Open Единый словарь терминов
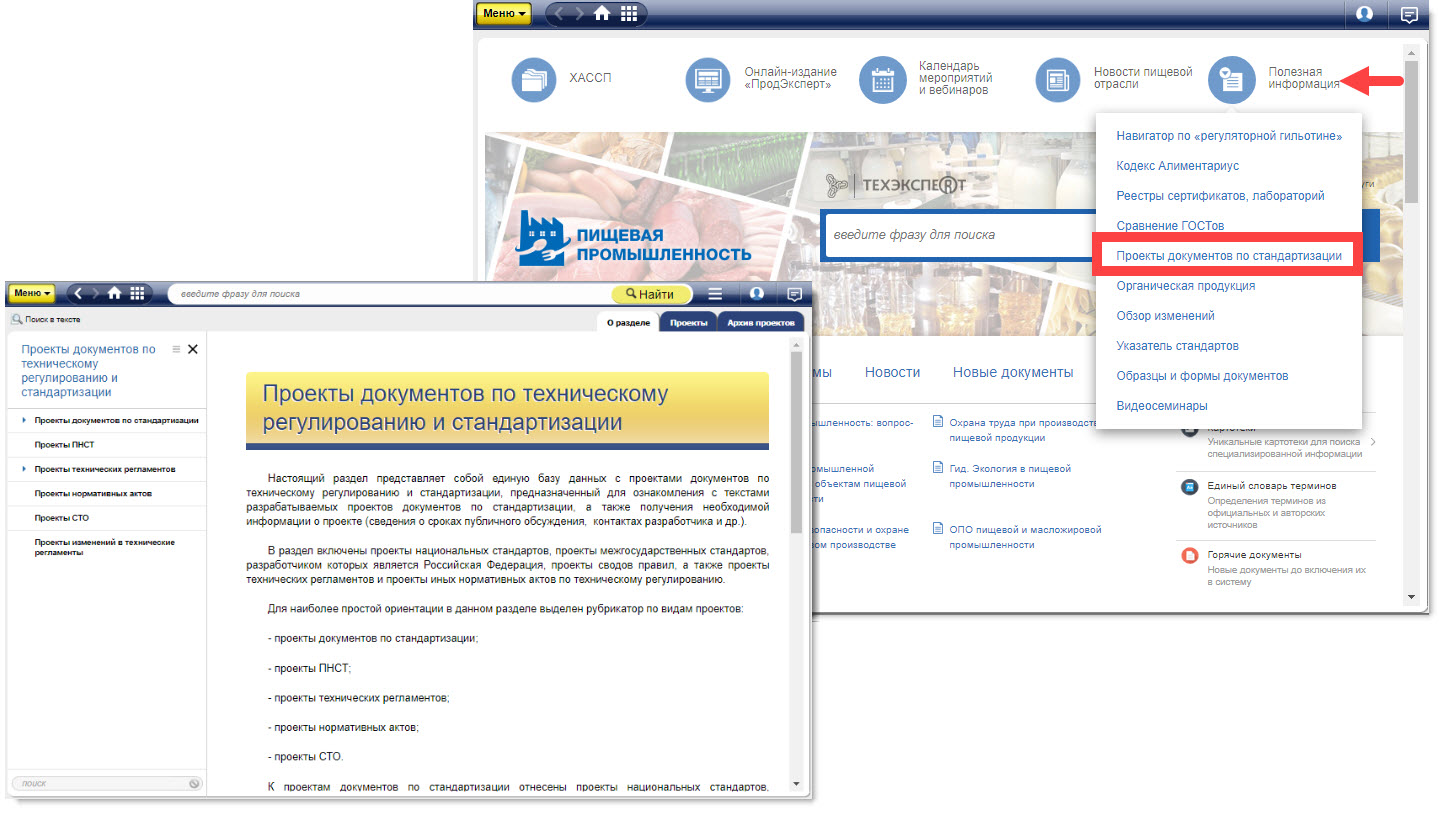The width and height of the screenshot is (1439, 821). point(1272,486)
